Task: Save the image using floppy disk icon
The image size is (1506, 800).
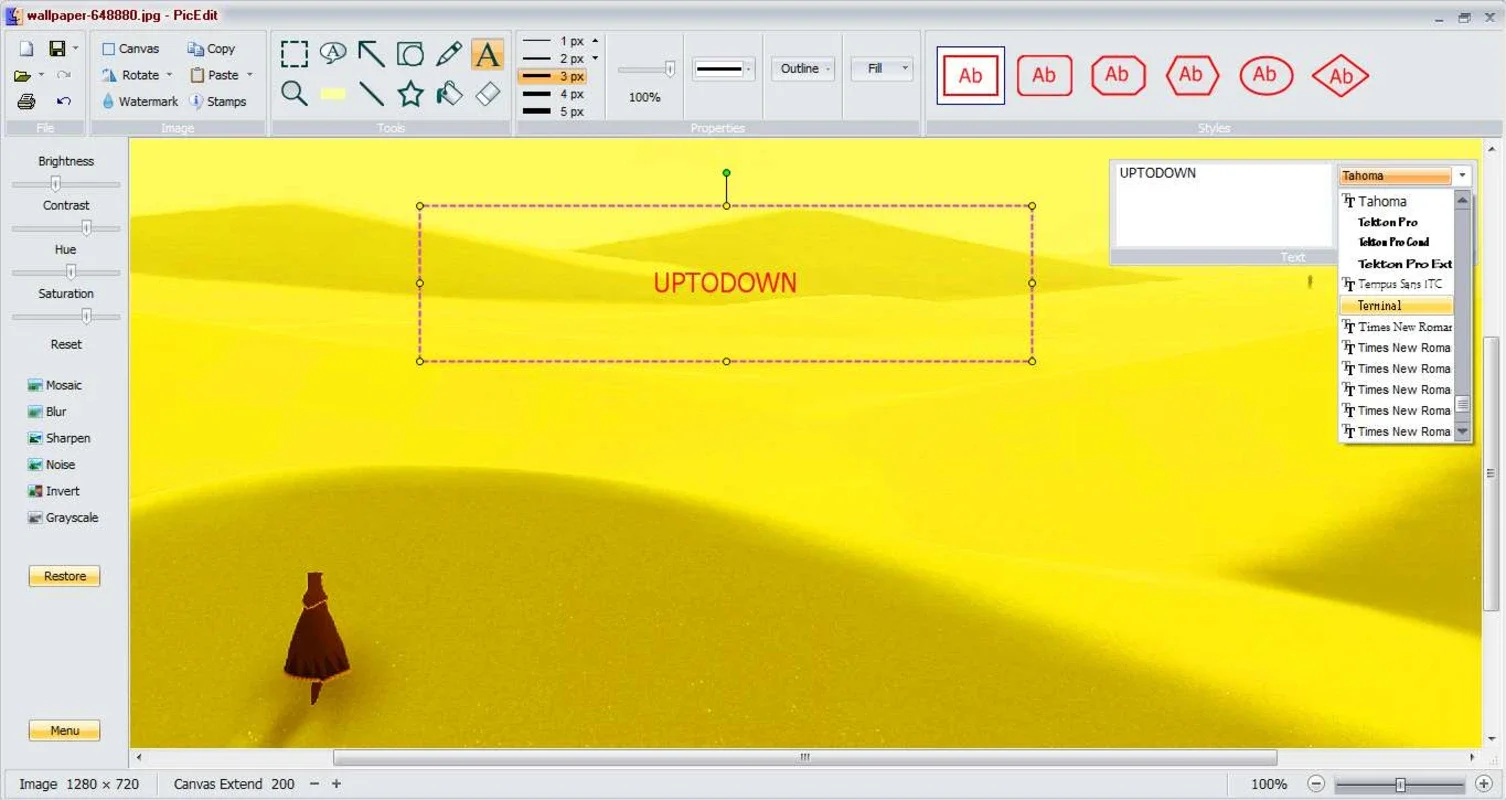Action: click(x=57, y=48)
